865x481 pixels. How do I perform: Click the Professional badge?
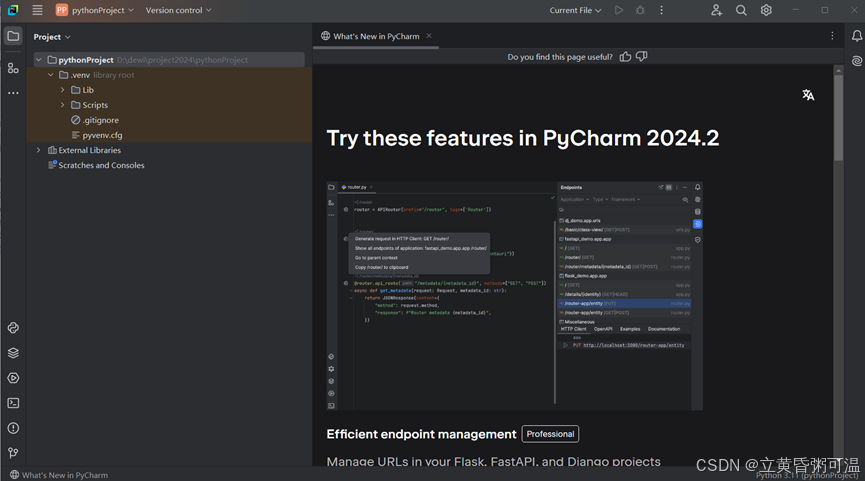click(550, 434)
